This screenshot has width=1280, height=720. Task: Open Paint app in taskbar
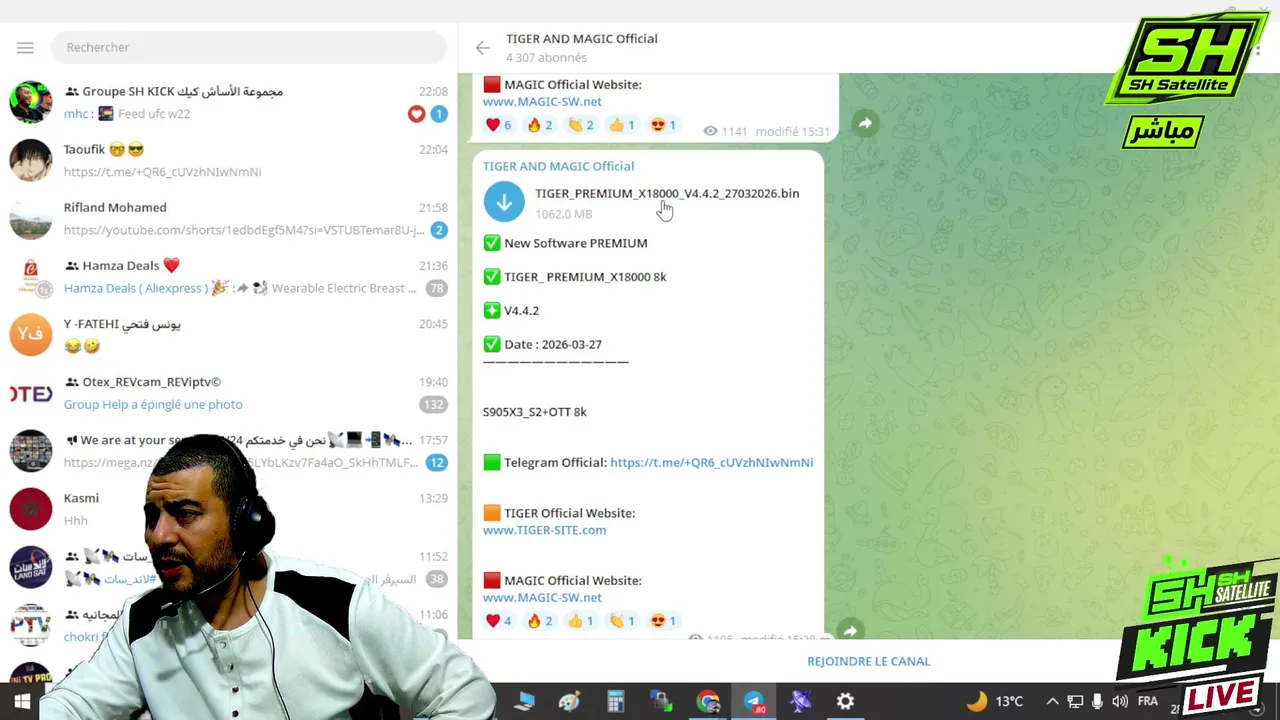click(570, 702)
